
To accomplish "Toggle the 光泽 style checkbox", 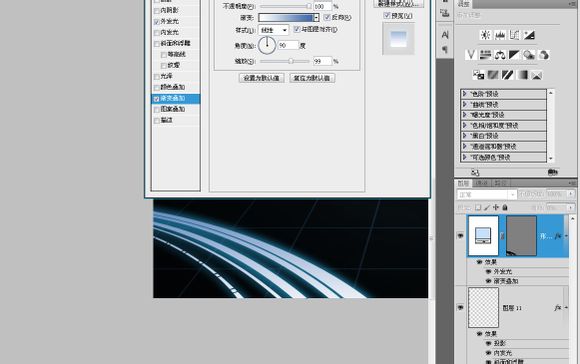I will (x=156, y=77).
